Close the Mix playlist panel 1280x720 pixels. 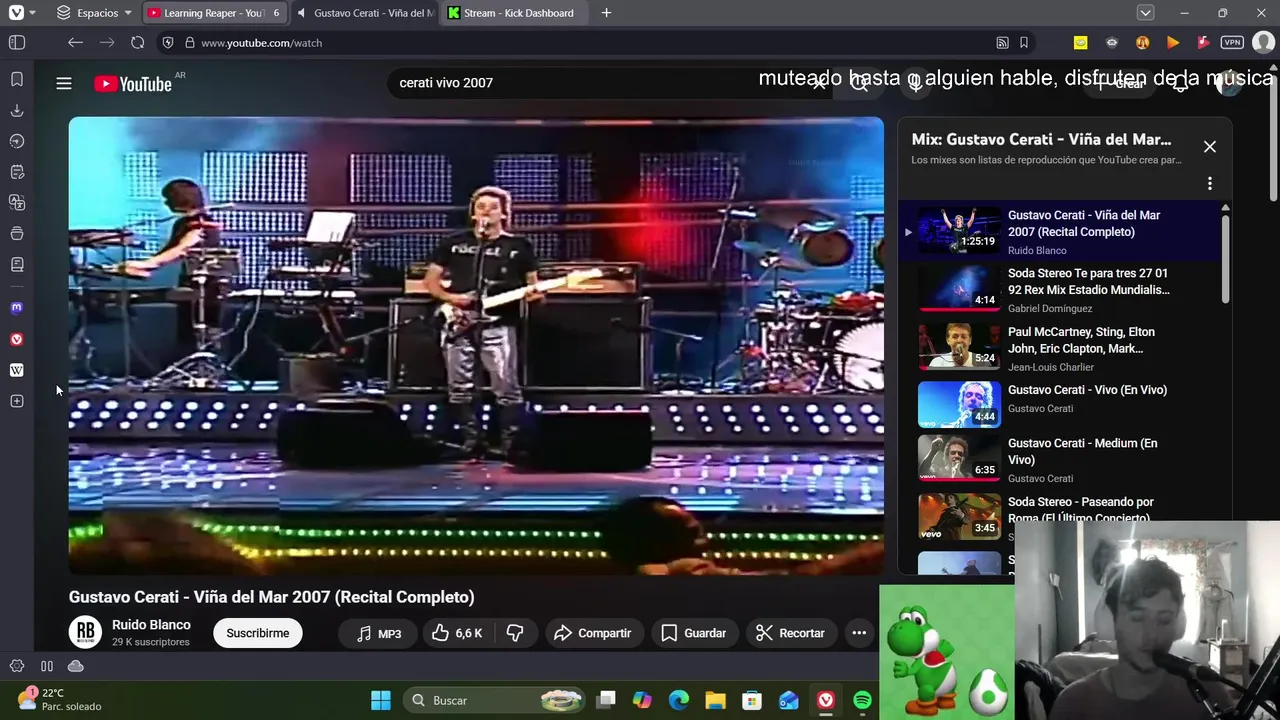pyautogui.click(x=1210, y=147)
